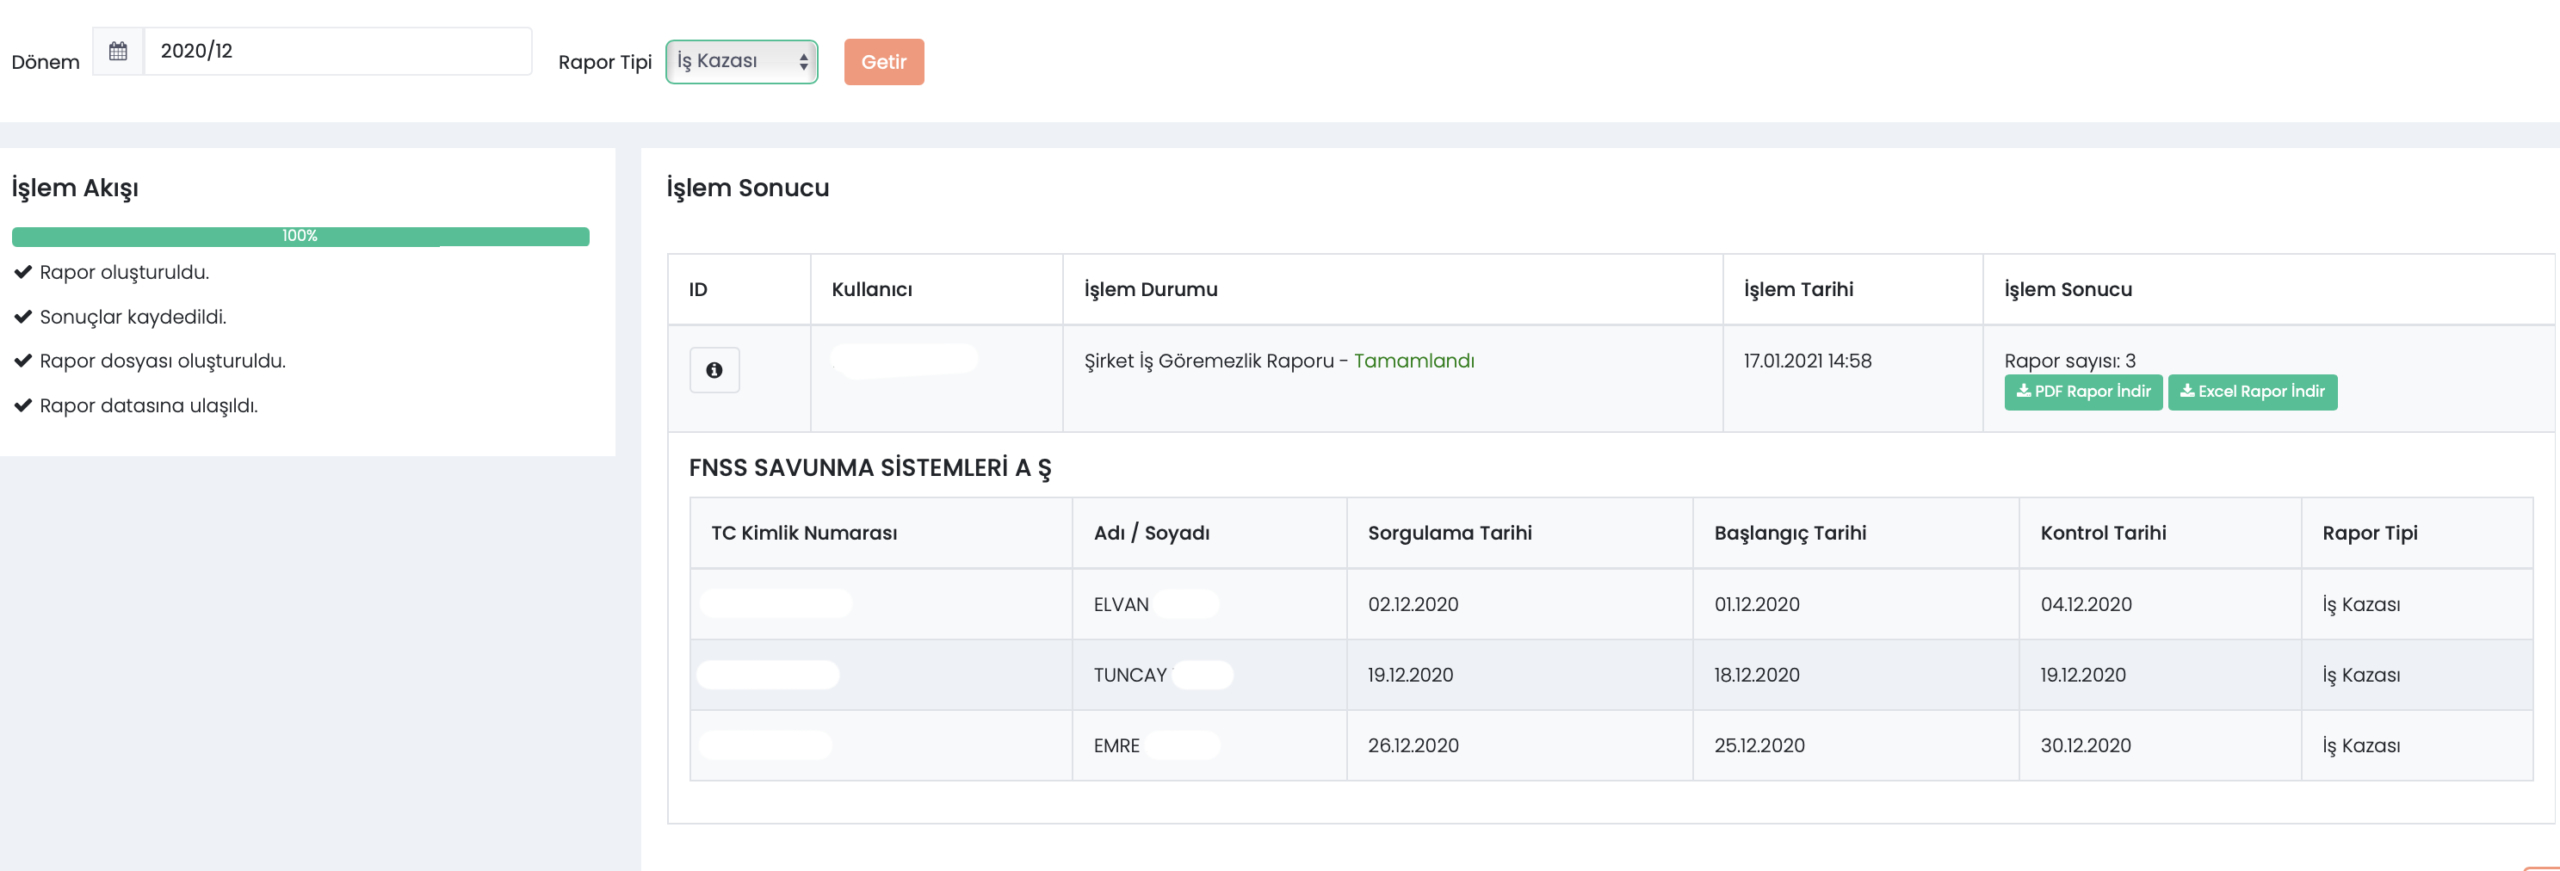Download the PDF report
Screen dimensions: 2560x871
2083,392
